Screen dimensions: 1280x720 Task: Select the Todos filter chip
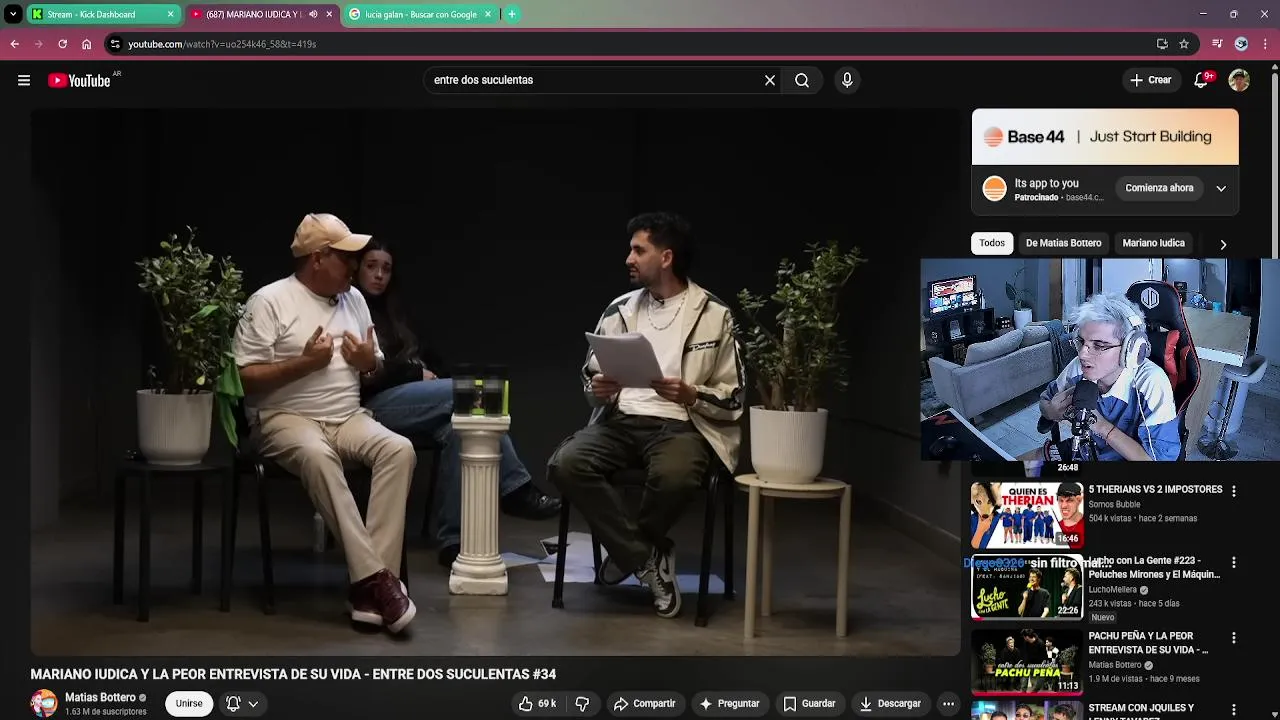click(x=992, y=243)
